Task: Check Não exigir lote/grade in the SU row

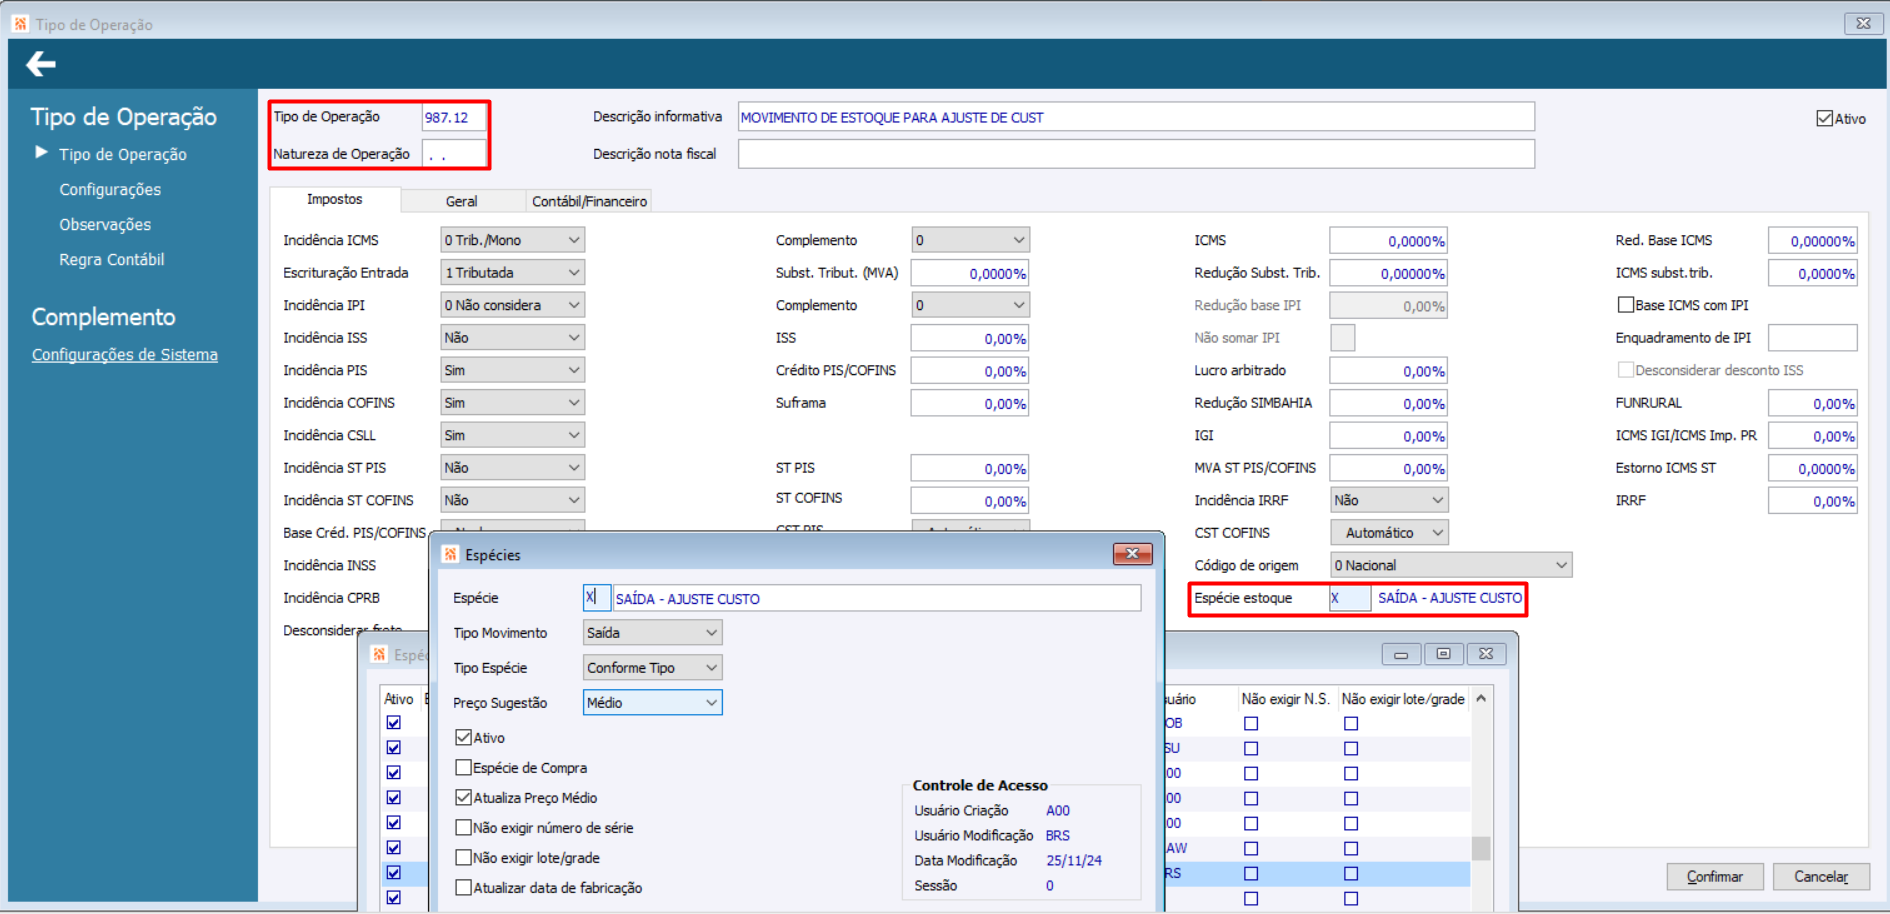Action: (1351, 749)
